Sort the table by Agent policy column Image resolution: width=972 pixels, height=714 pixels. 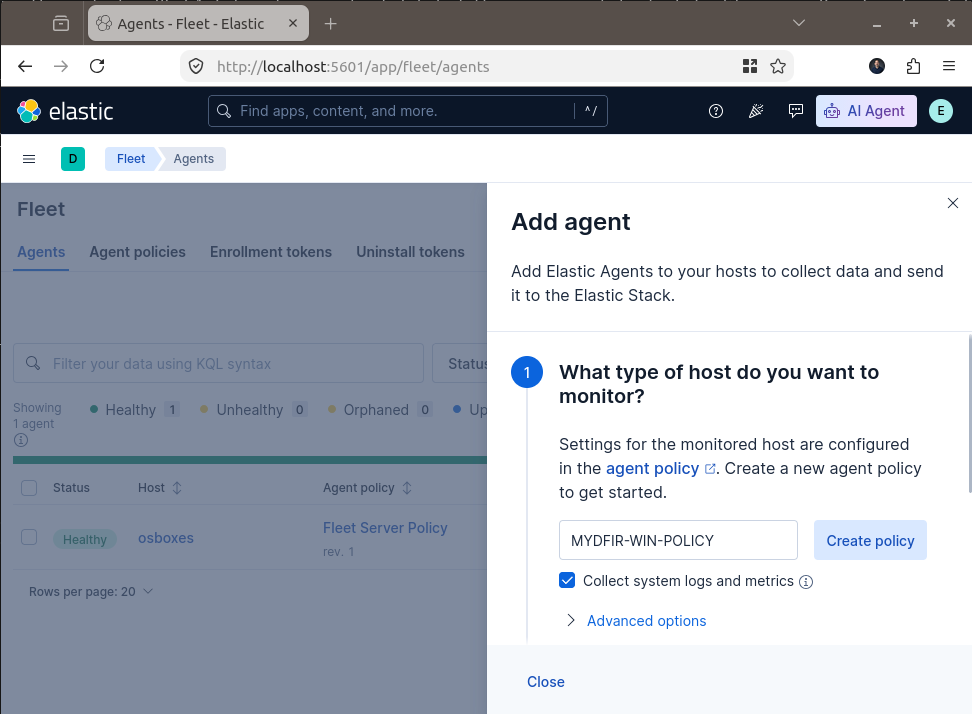click(x=367, y=488)
